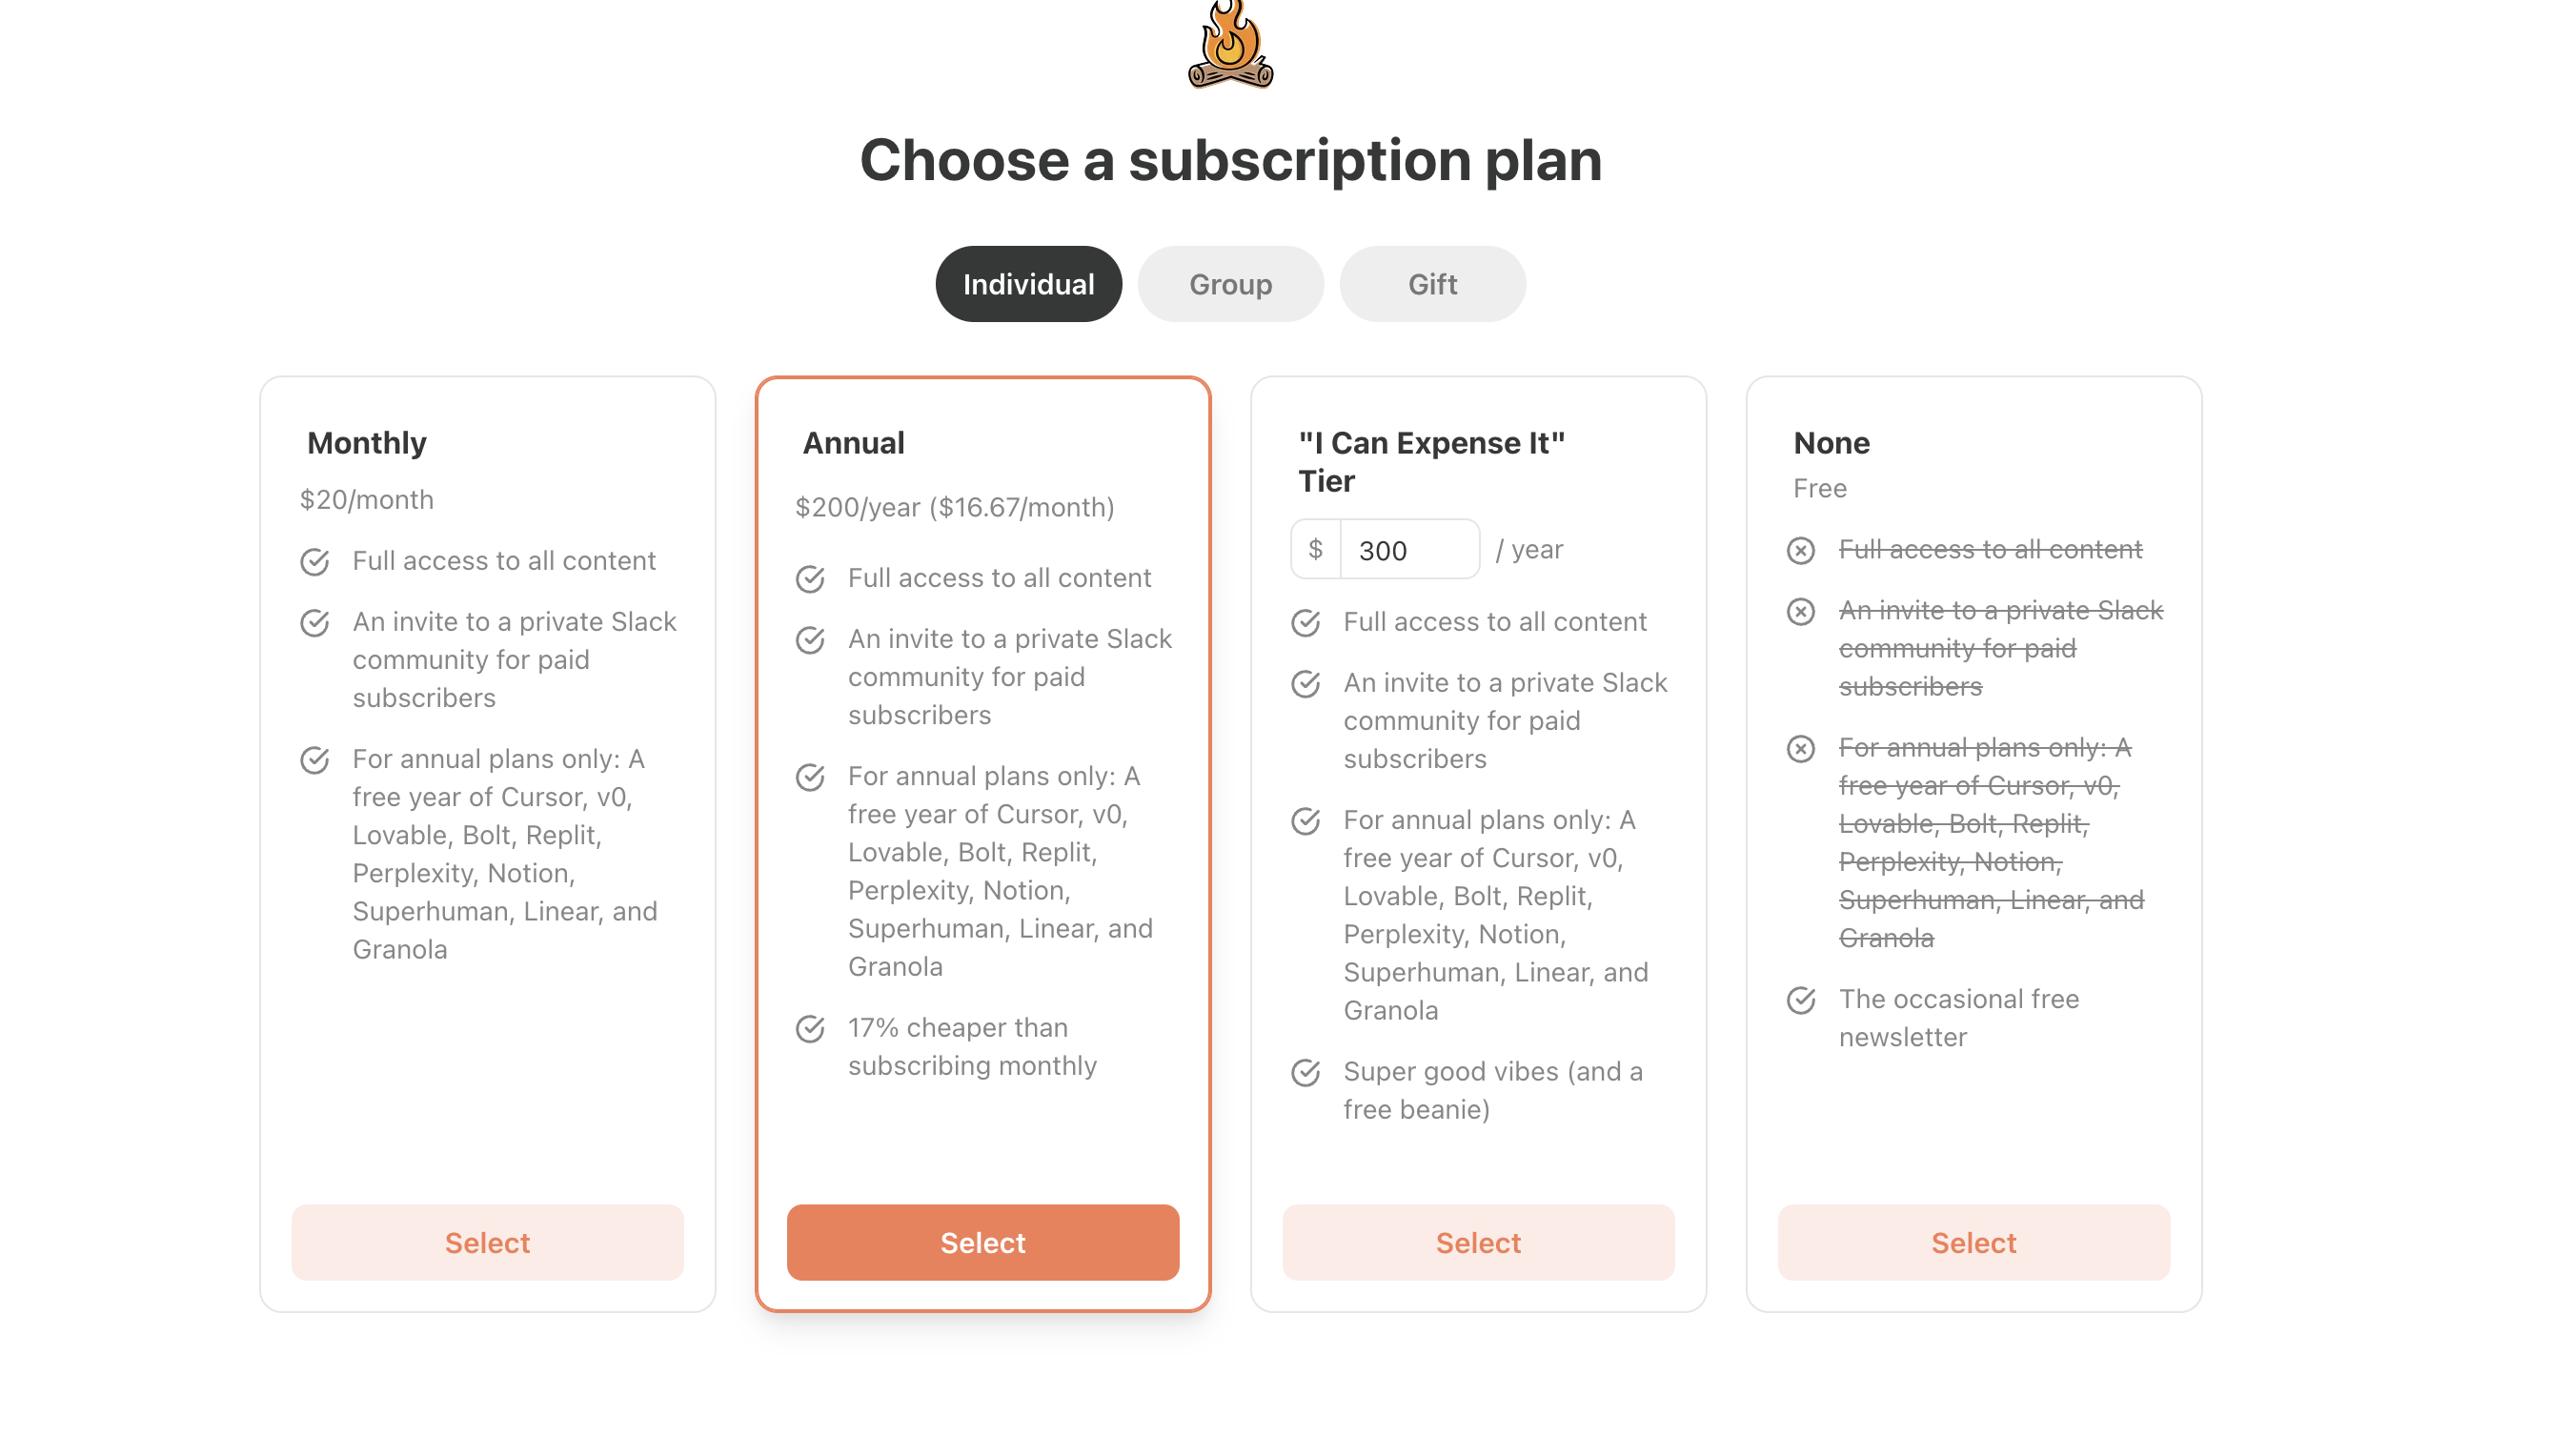Image resolution: width=2550 pixels, height=1456 pixels.
Task: Switch to the Group plan tab
Action: pos(1230,284)
